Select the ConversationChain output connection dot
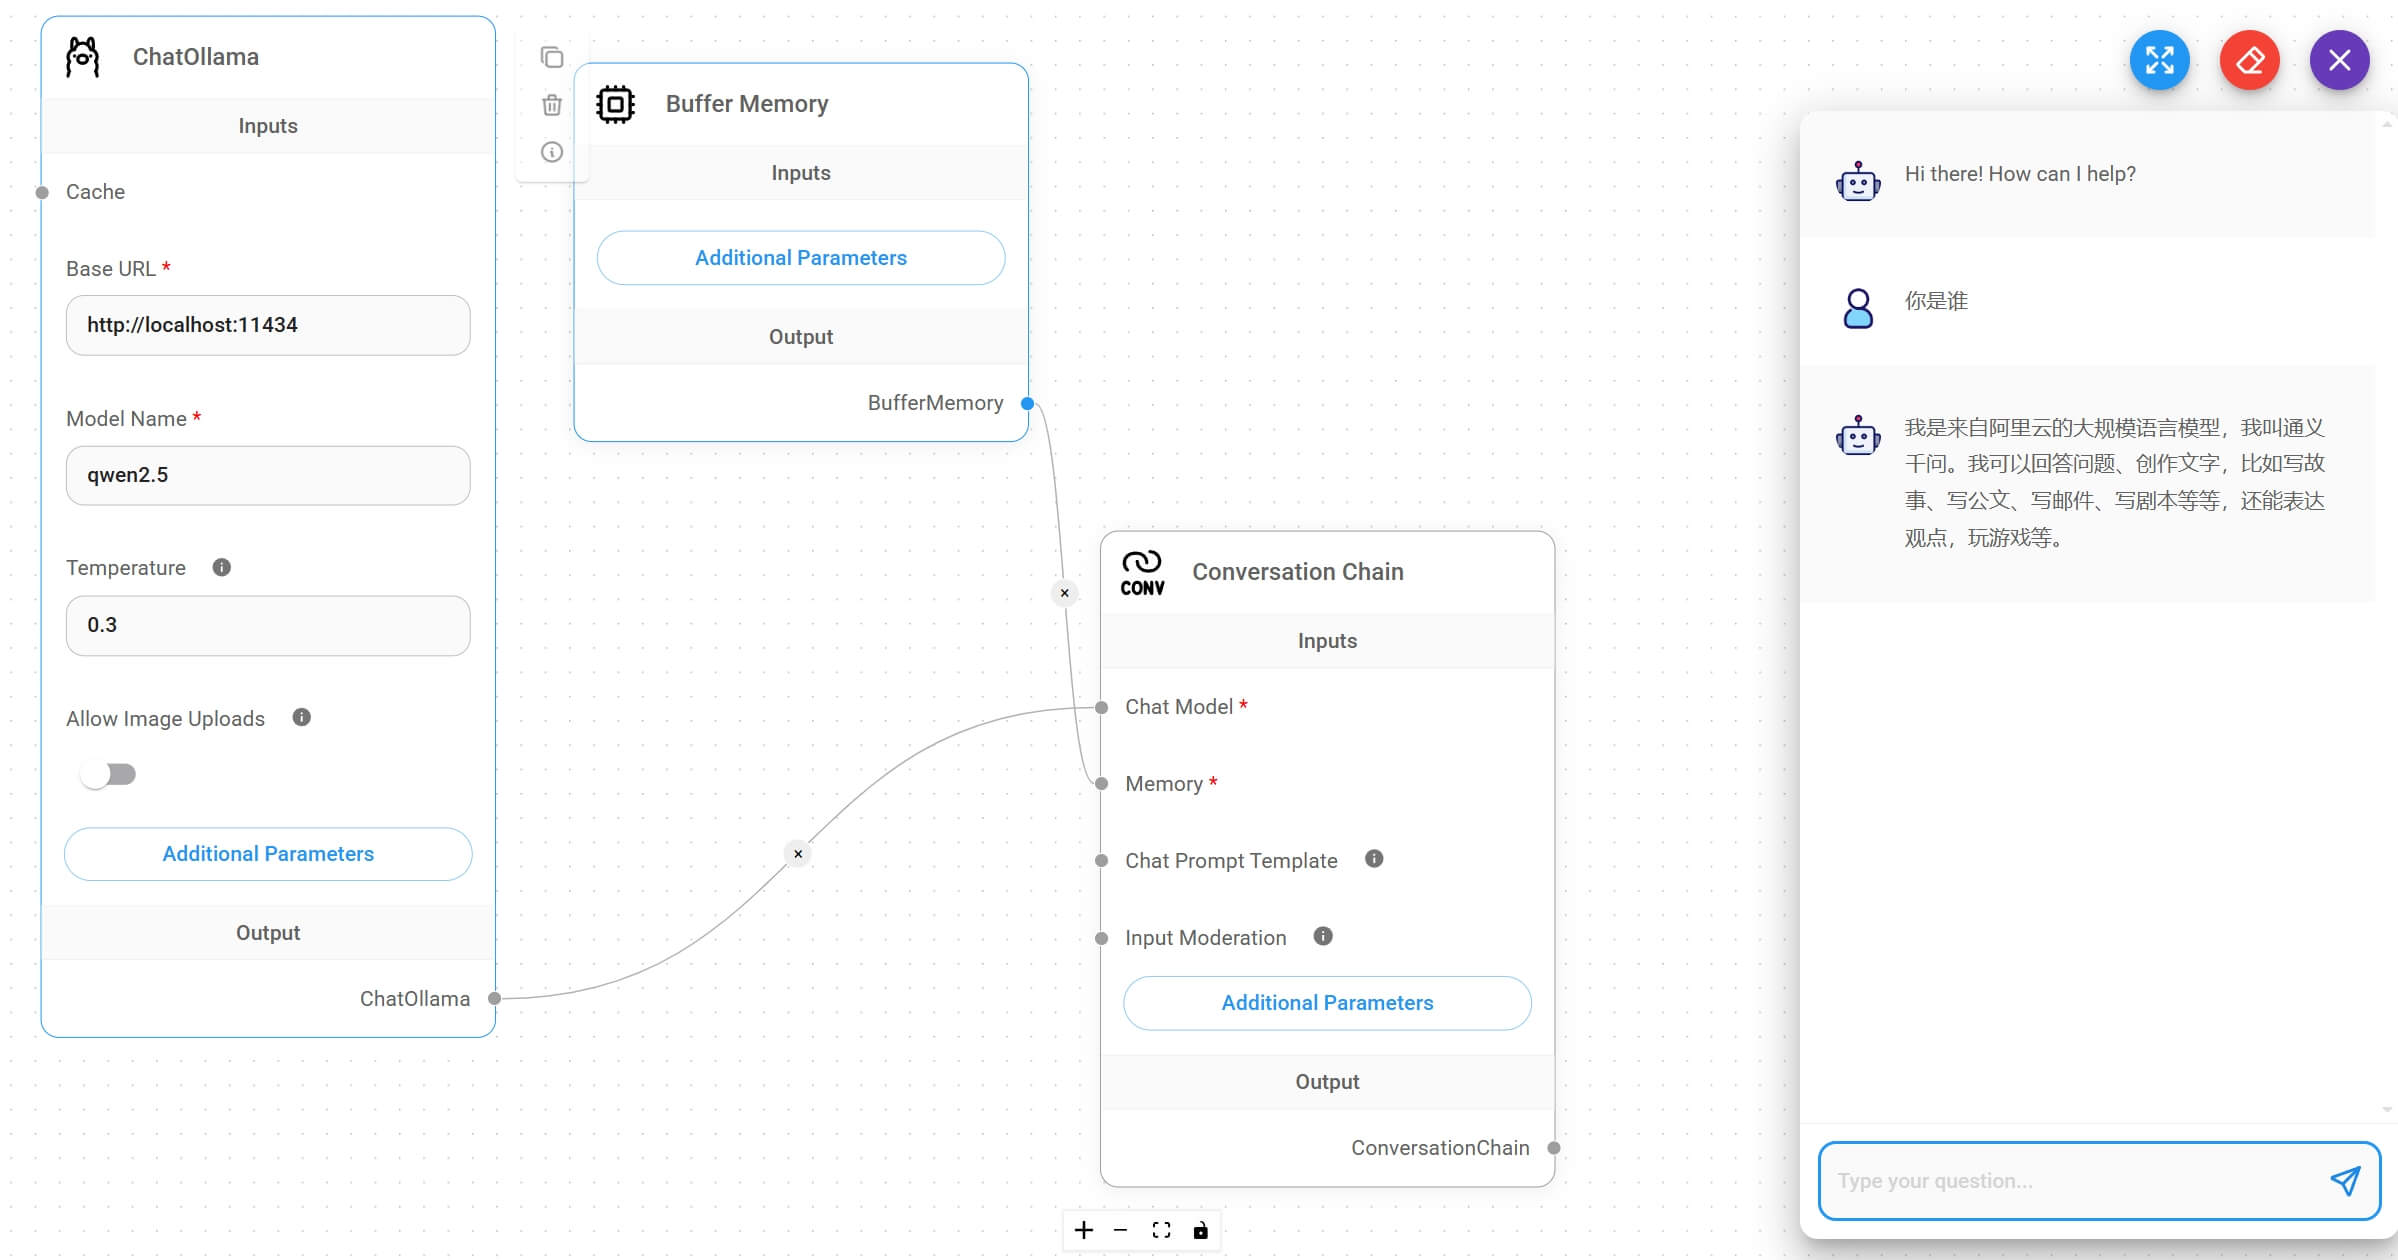2398x1260 pixels. (x=1553, y=1148)
